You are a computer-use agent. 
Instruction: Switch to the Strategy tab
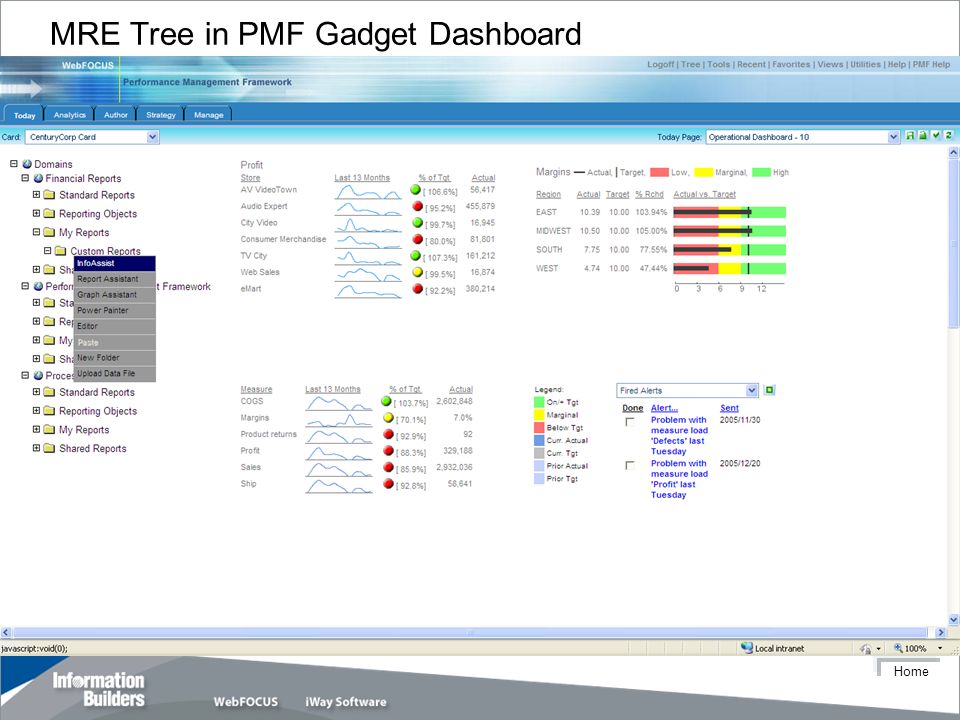161,114
